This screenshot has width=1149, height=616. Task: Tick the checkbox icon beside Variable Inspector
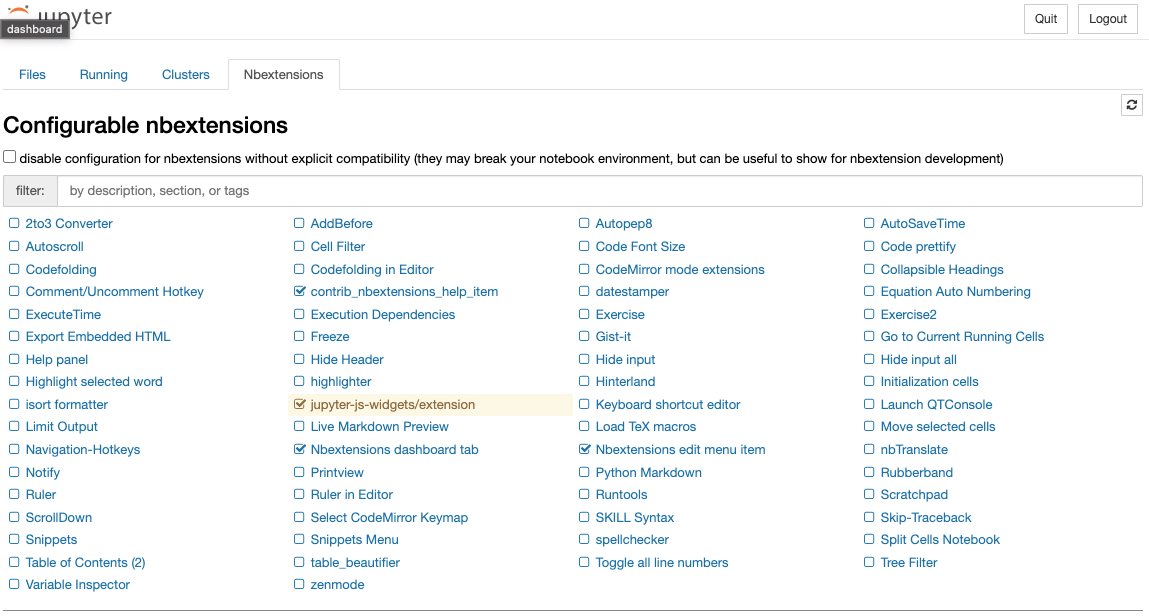point(14,585)
